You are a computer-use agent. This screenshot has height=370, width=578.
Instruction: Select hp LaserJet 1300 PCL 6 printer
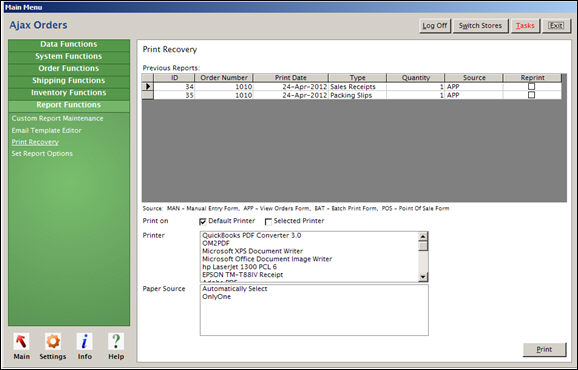click(x=240, y=267)
